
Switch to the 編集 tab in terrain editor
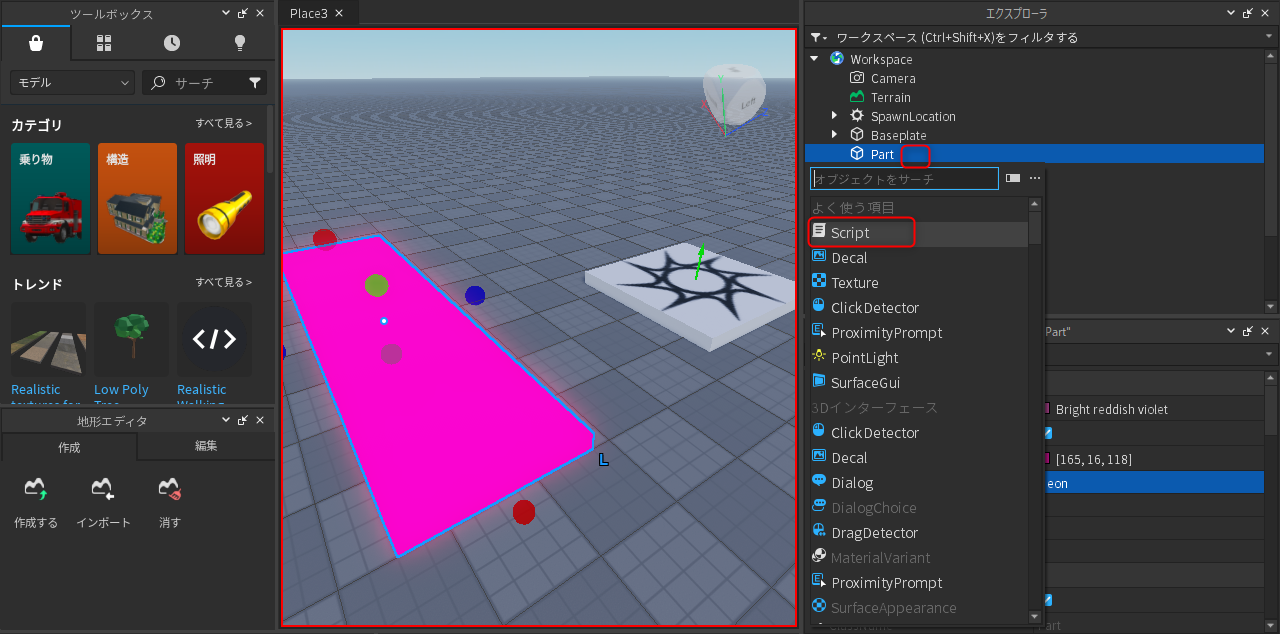tap(206, 446)
